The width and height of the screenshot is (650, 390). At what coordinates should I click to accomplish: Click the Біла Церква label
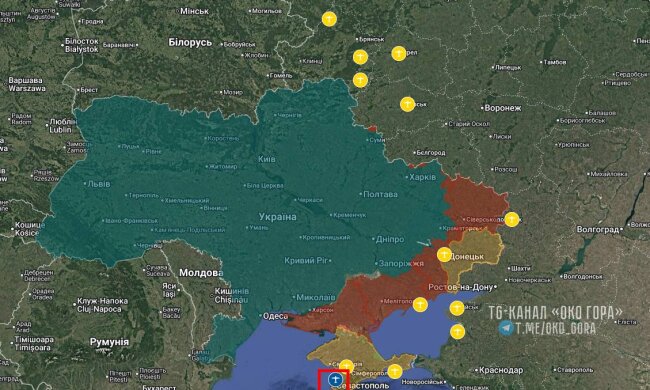pos(265,186)
